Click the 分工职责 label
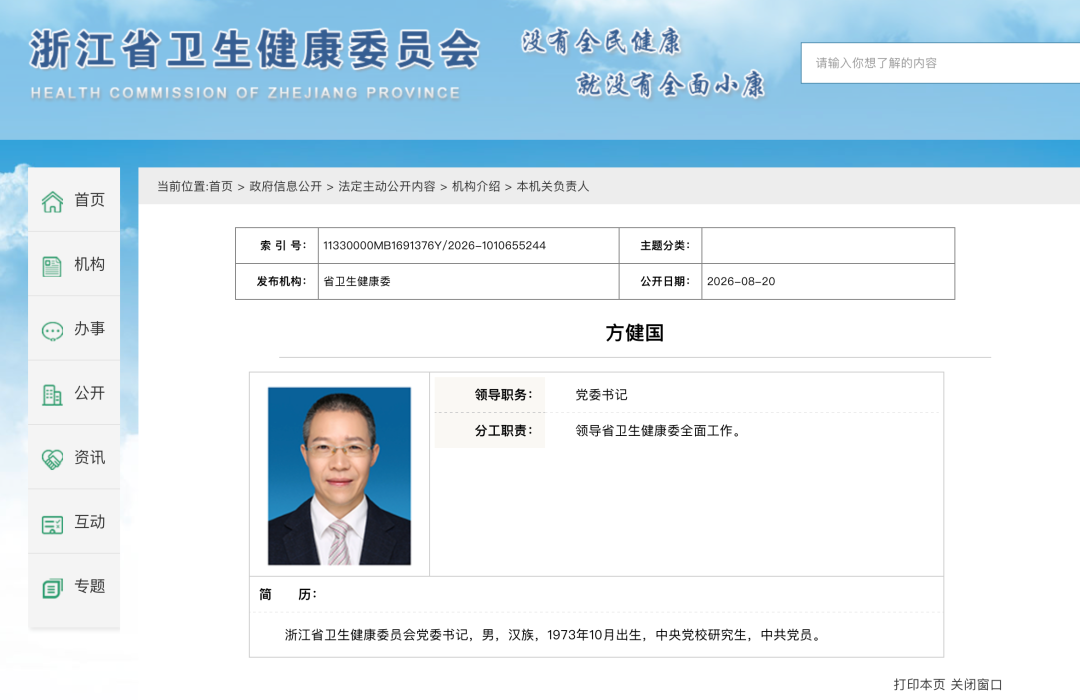This screenshot has height=700, width=1080. tap(503, 431)
